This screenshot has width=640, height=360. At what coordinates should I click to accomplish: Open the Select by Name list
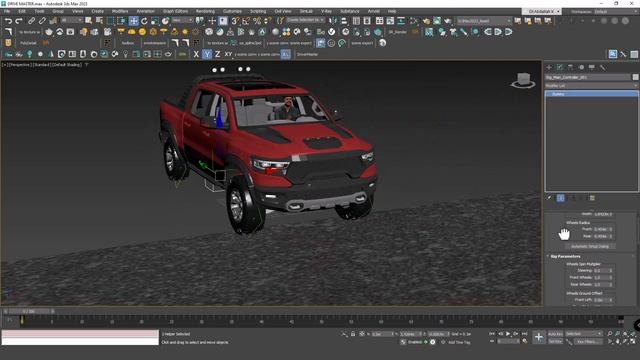99,21
